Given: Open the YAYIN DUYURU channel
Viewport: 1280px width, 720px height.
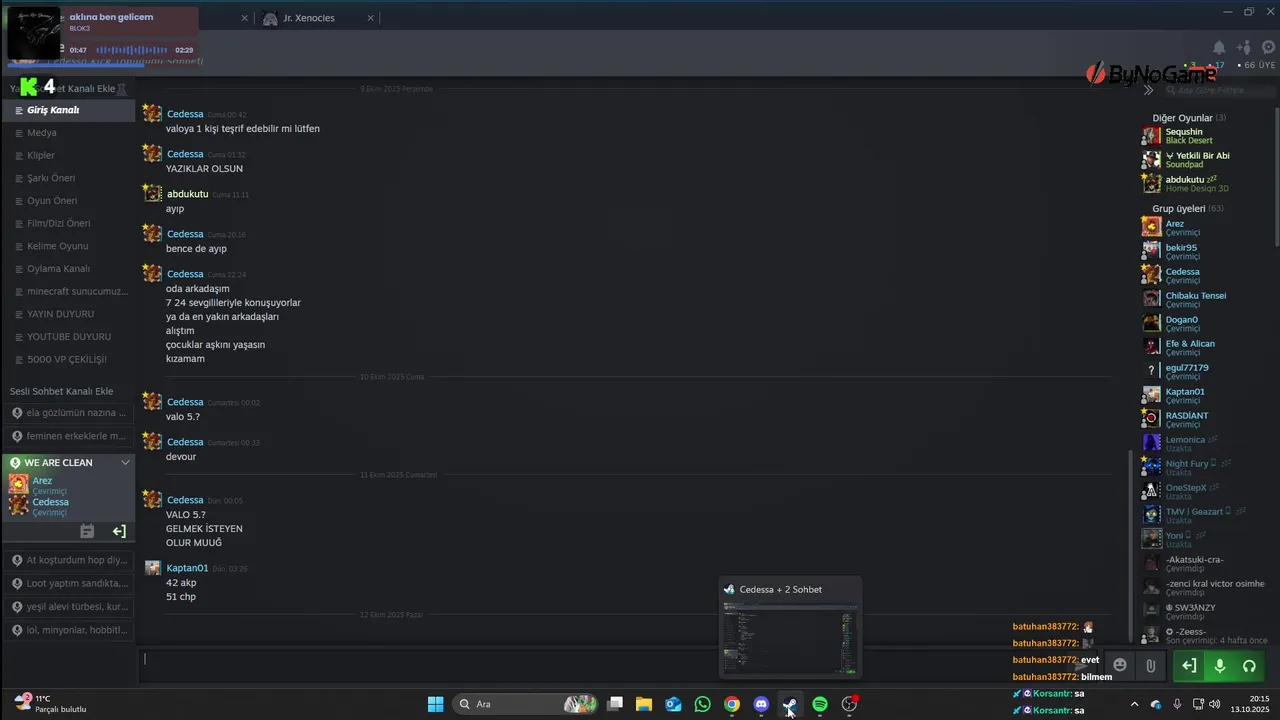Looking at the screenshot, I should (x=68, y=314).
